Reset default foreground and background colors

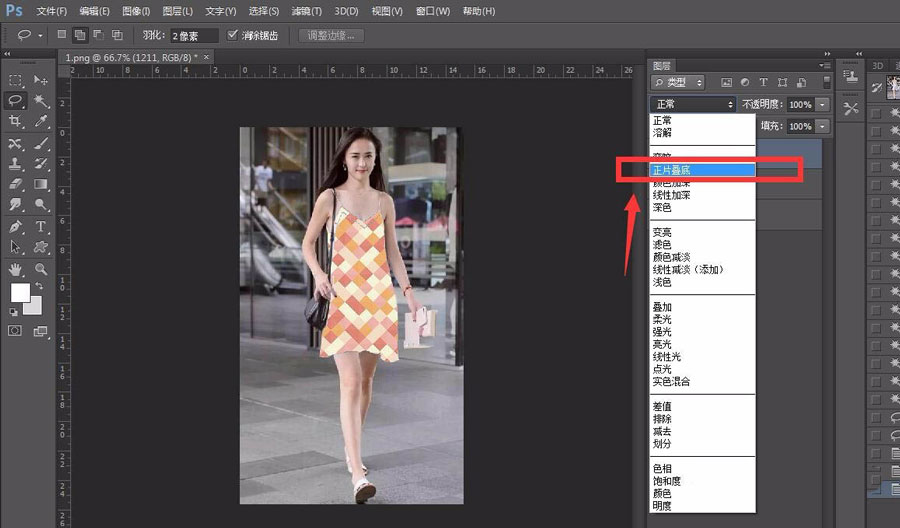tap(13, 312)
